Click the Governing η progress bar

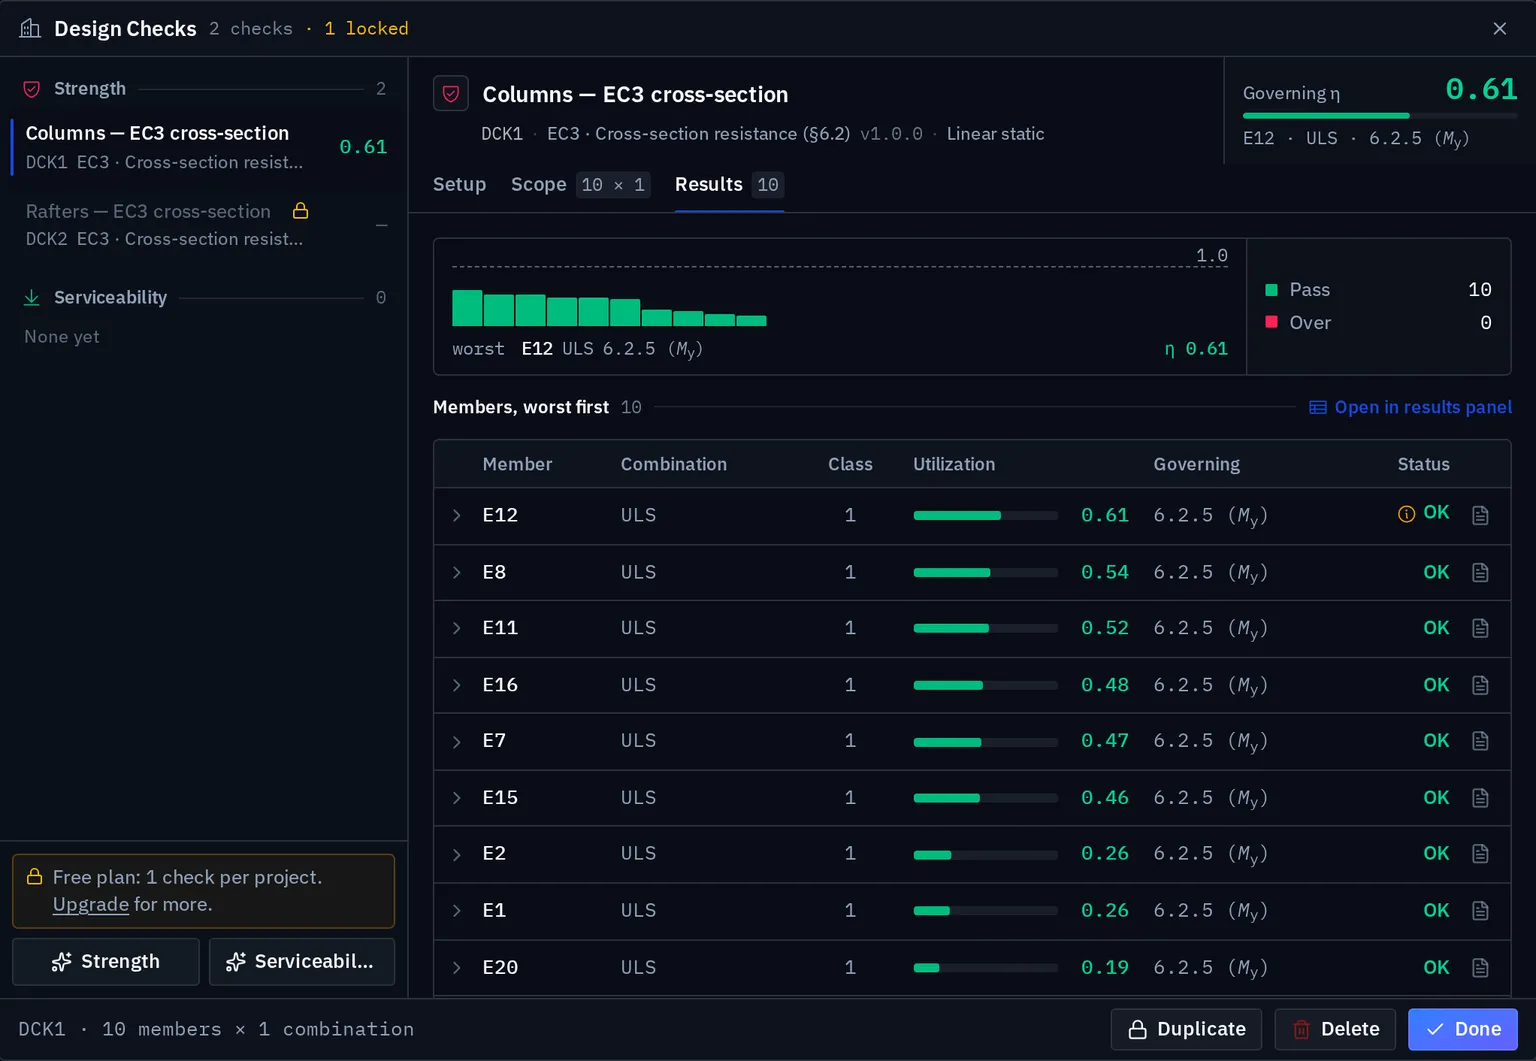1380,116
